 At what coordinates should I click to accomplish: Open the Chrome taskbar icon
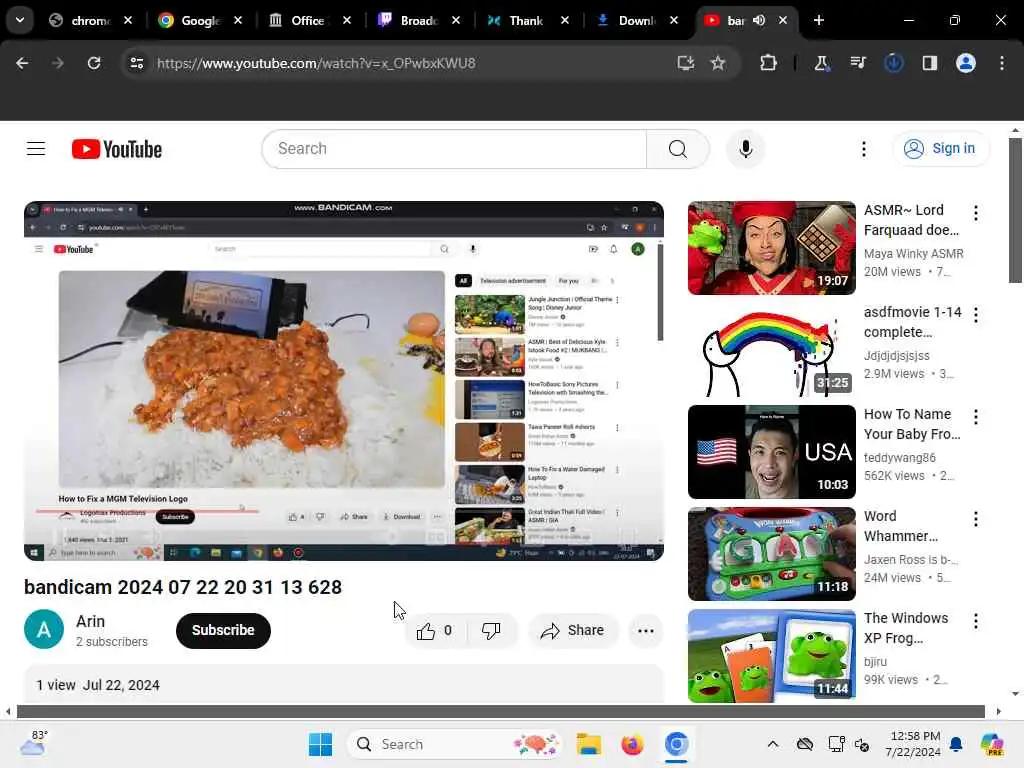pyautogui.click(x=677, y=744)
